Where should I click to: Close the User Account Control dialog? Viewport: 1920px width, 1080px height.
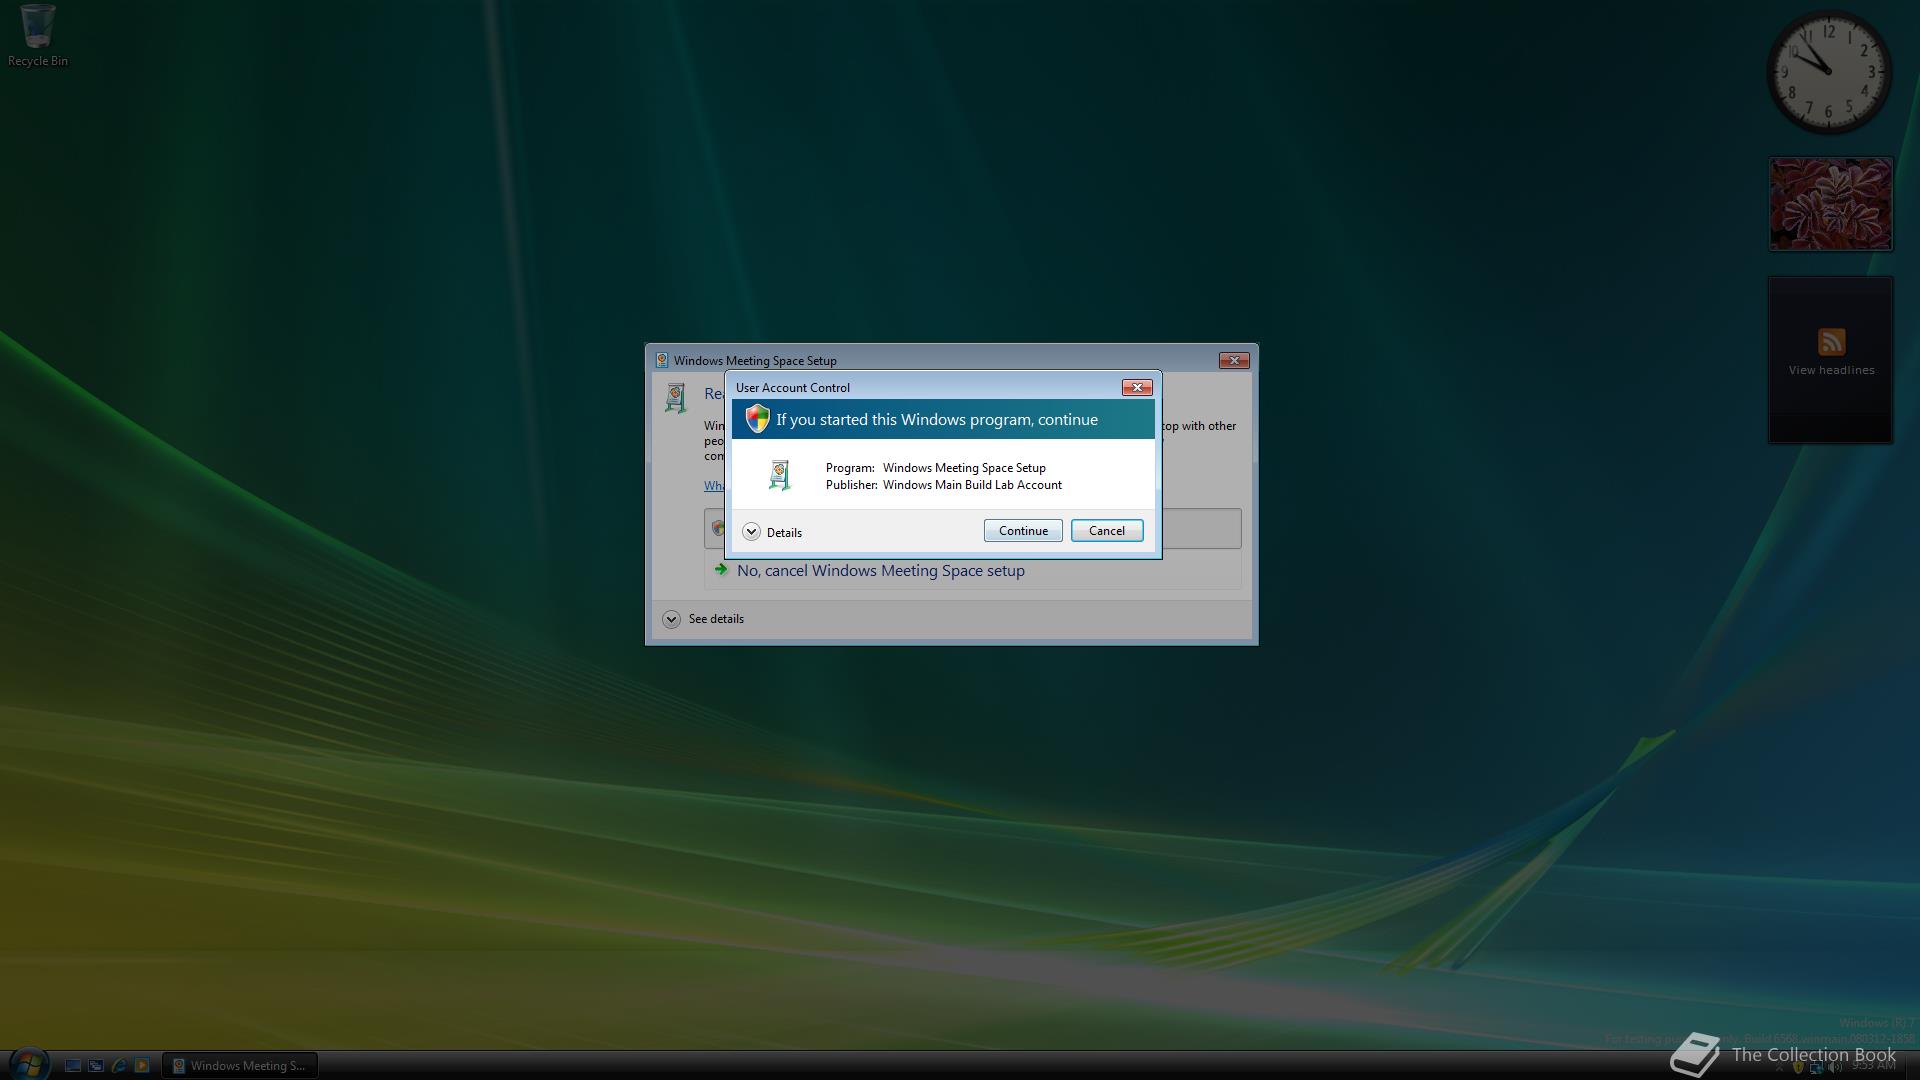[x=1137, y=388]
